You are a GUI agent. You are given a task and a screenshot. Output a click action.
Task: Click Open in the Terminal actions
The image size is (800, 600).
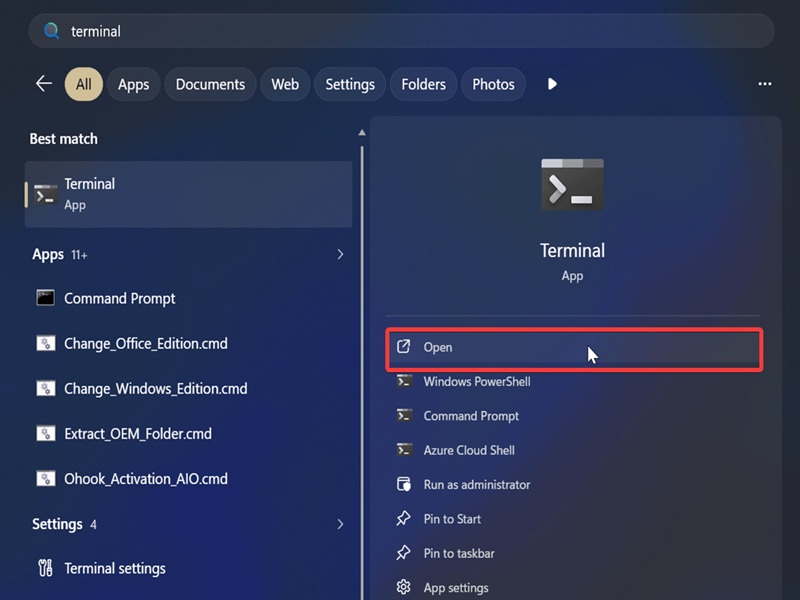point(574,347)
